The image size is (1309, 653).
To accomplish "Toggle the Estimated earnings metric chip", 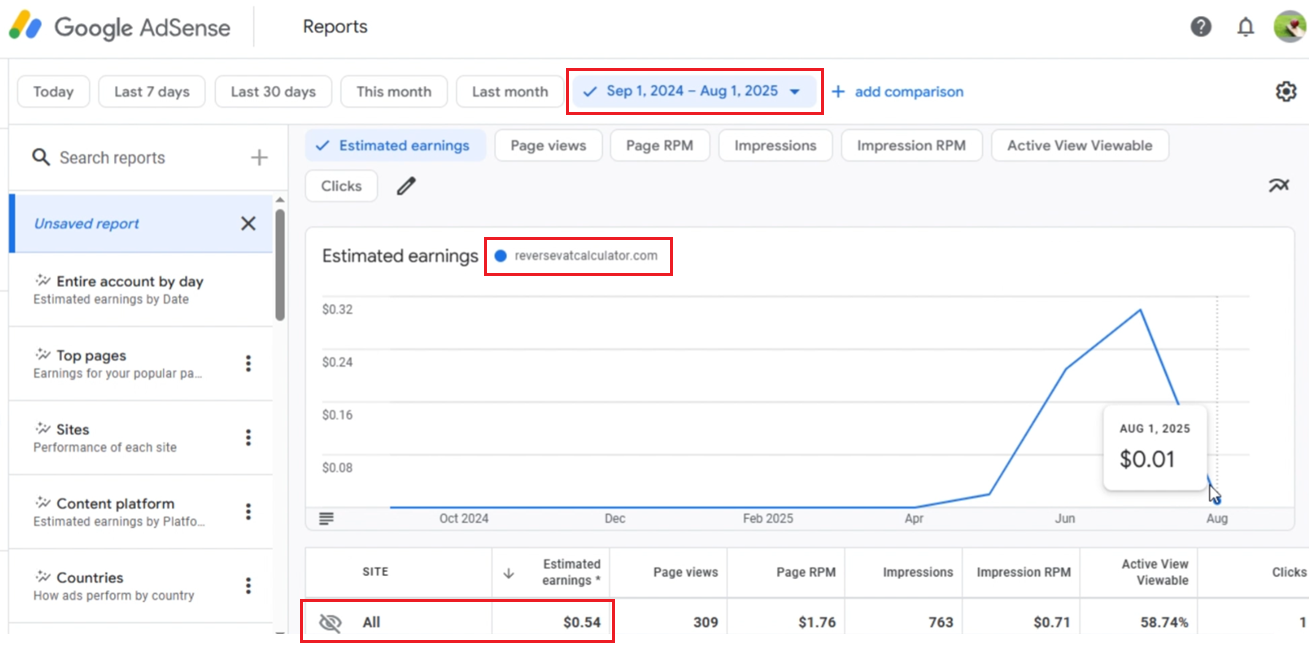I will coord(395,145).
